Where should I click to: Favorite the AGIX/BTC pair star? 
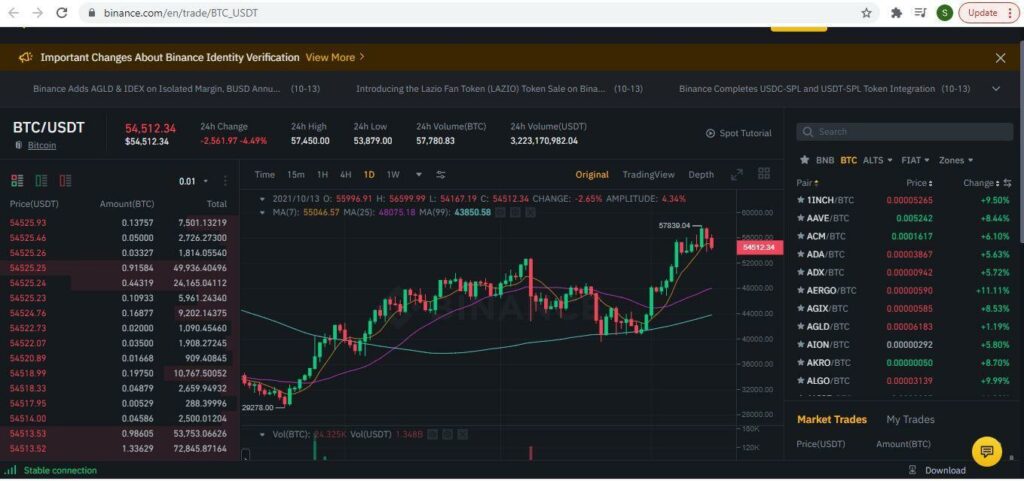coord(801,308)
